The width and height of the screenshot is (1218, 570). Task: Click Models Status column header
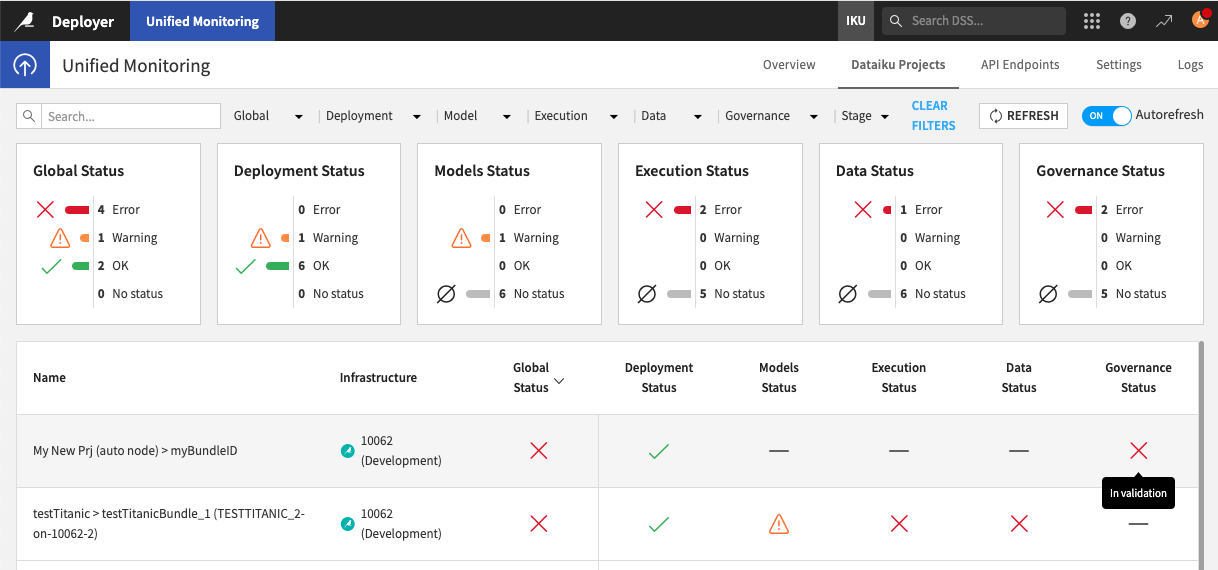pos(779,378)
